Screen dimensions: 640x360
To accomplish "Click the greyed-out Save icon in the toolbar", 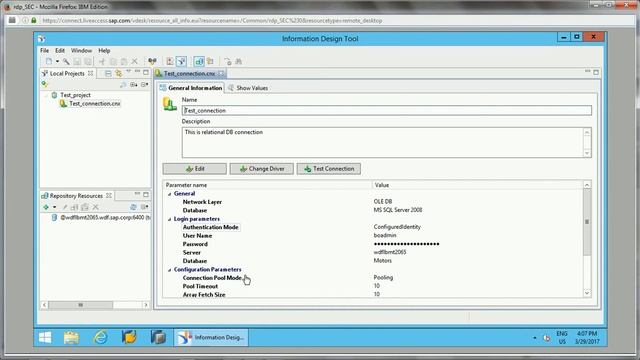I will [77, 62].
